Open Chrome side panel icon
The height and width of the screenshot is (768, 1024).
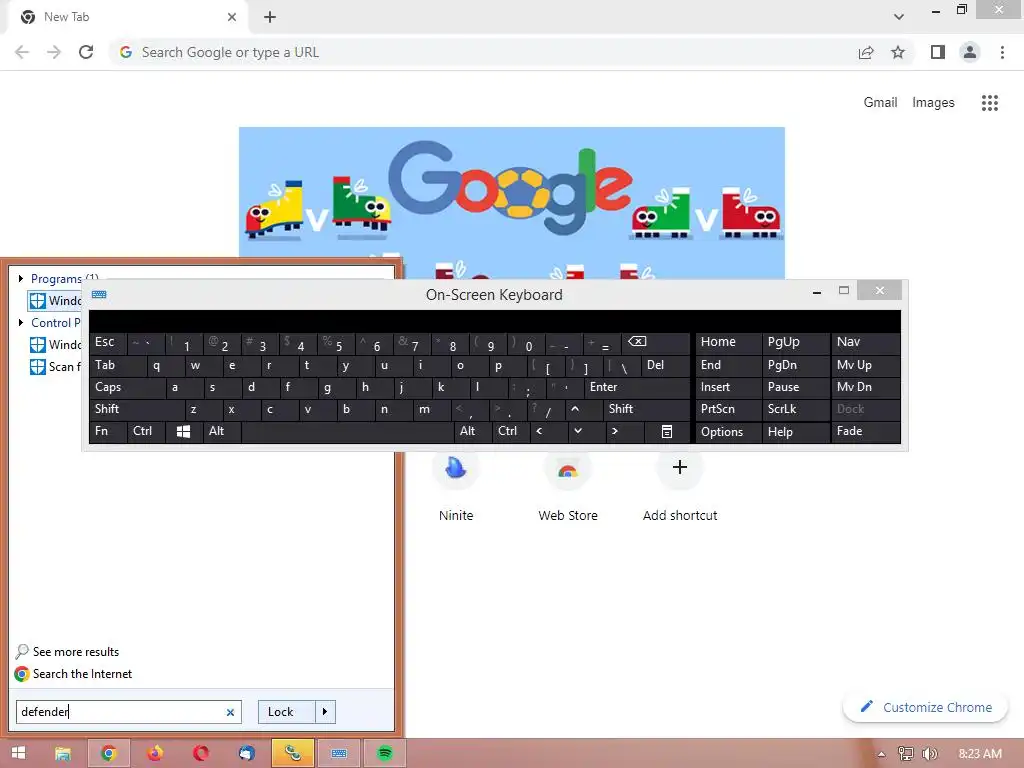coord(938,52)
